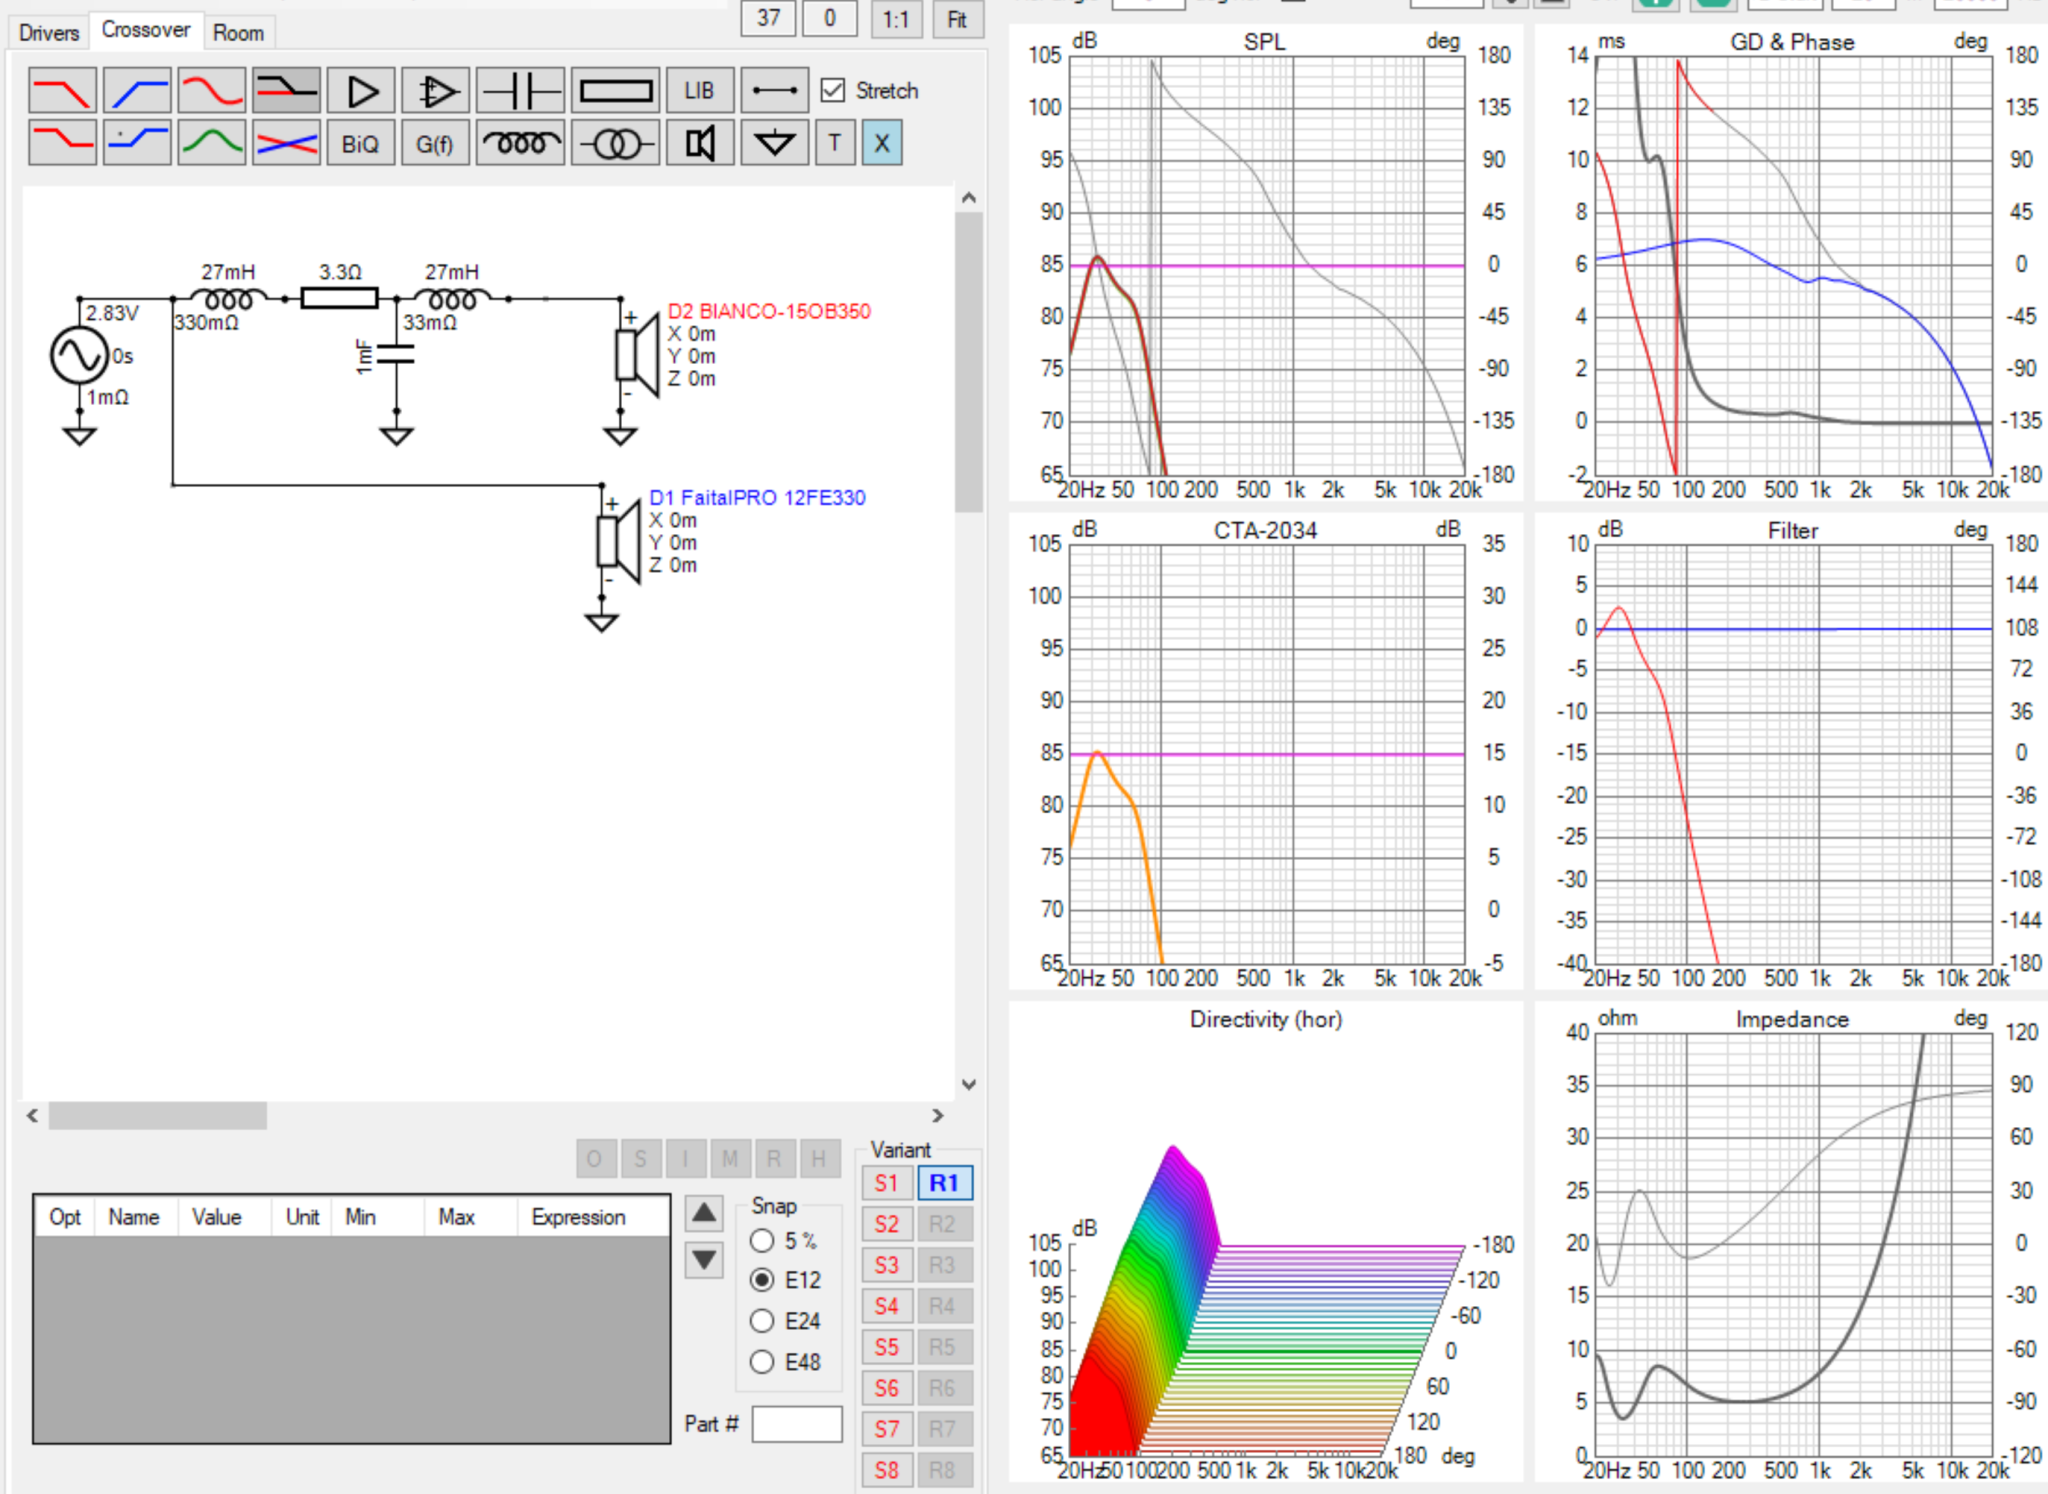Viewport: 2048px width, 1494px height.
Task: Select the red low-pass filter tool
Action: click(x=63, y=91)
